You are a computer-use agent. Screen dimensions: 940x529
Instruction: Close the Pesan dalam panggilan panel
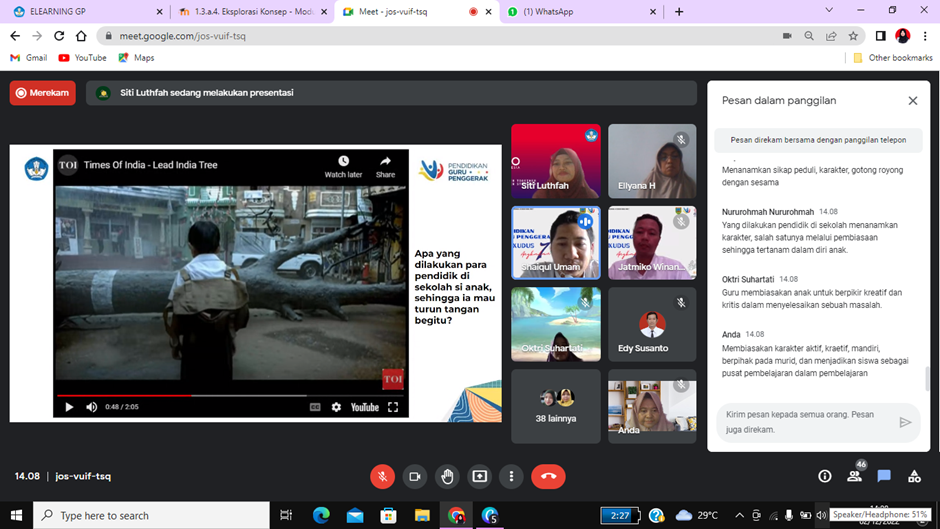pyautogui.click(x=912, y=101)
